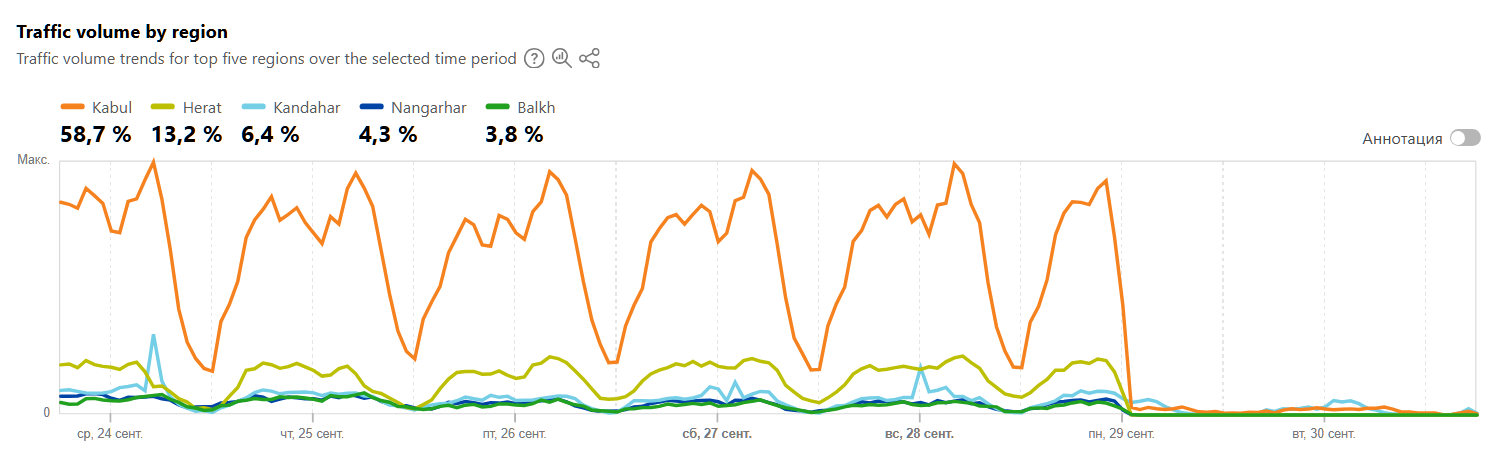The width and height of the screenshot is (1493, 454).
Task: Select the вс, 28 сент. axis label
Action: pos(919,434)
